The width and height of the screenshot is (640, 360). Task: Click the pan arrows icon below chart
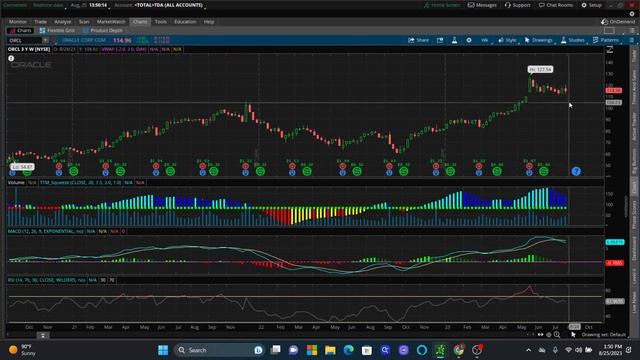click(540, 335)
